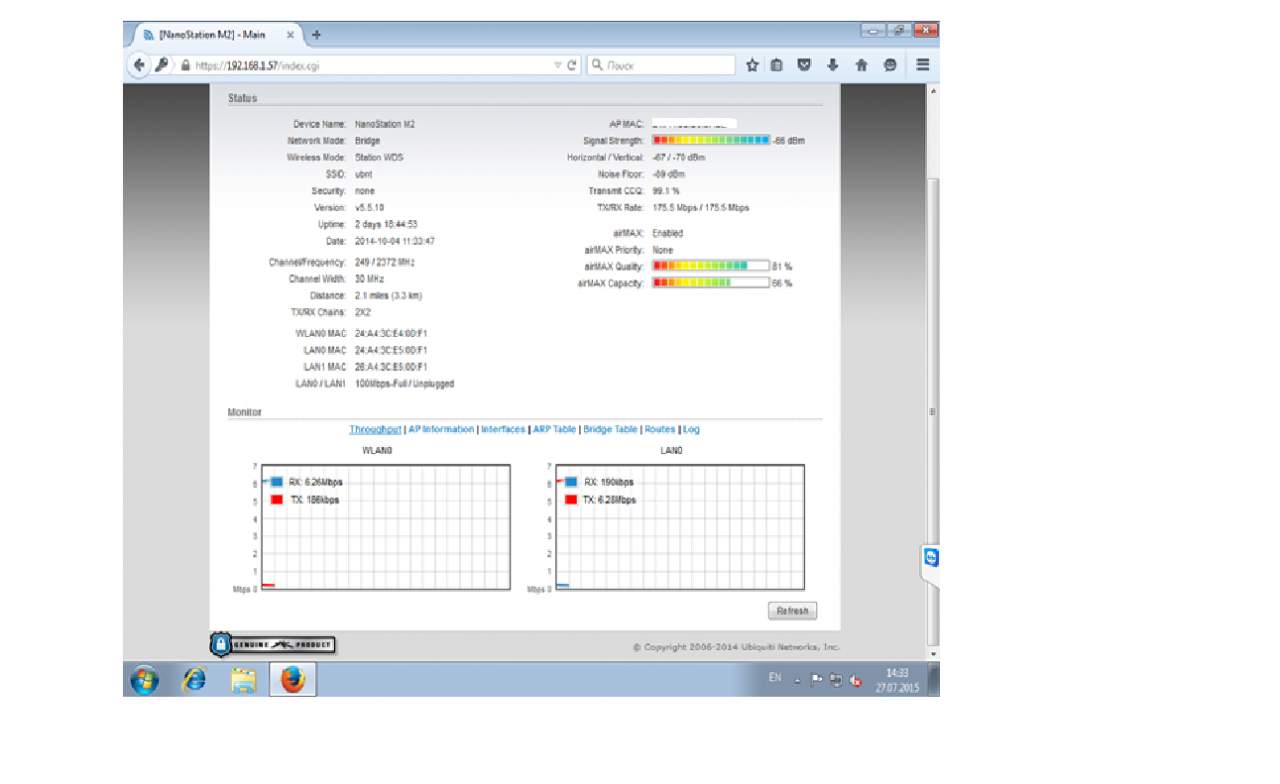Open the network tray icon

[x=836, y=680]
